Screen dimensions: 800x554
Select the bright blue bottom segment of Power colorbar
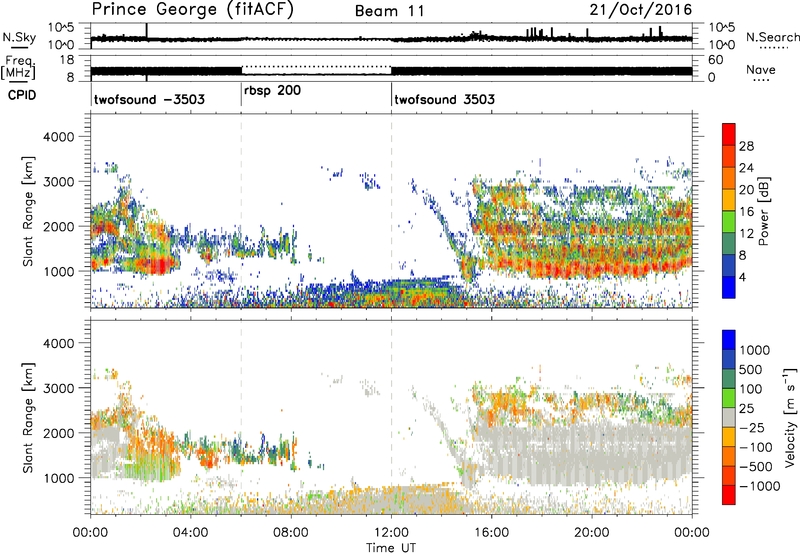click(729, 287)
